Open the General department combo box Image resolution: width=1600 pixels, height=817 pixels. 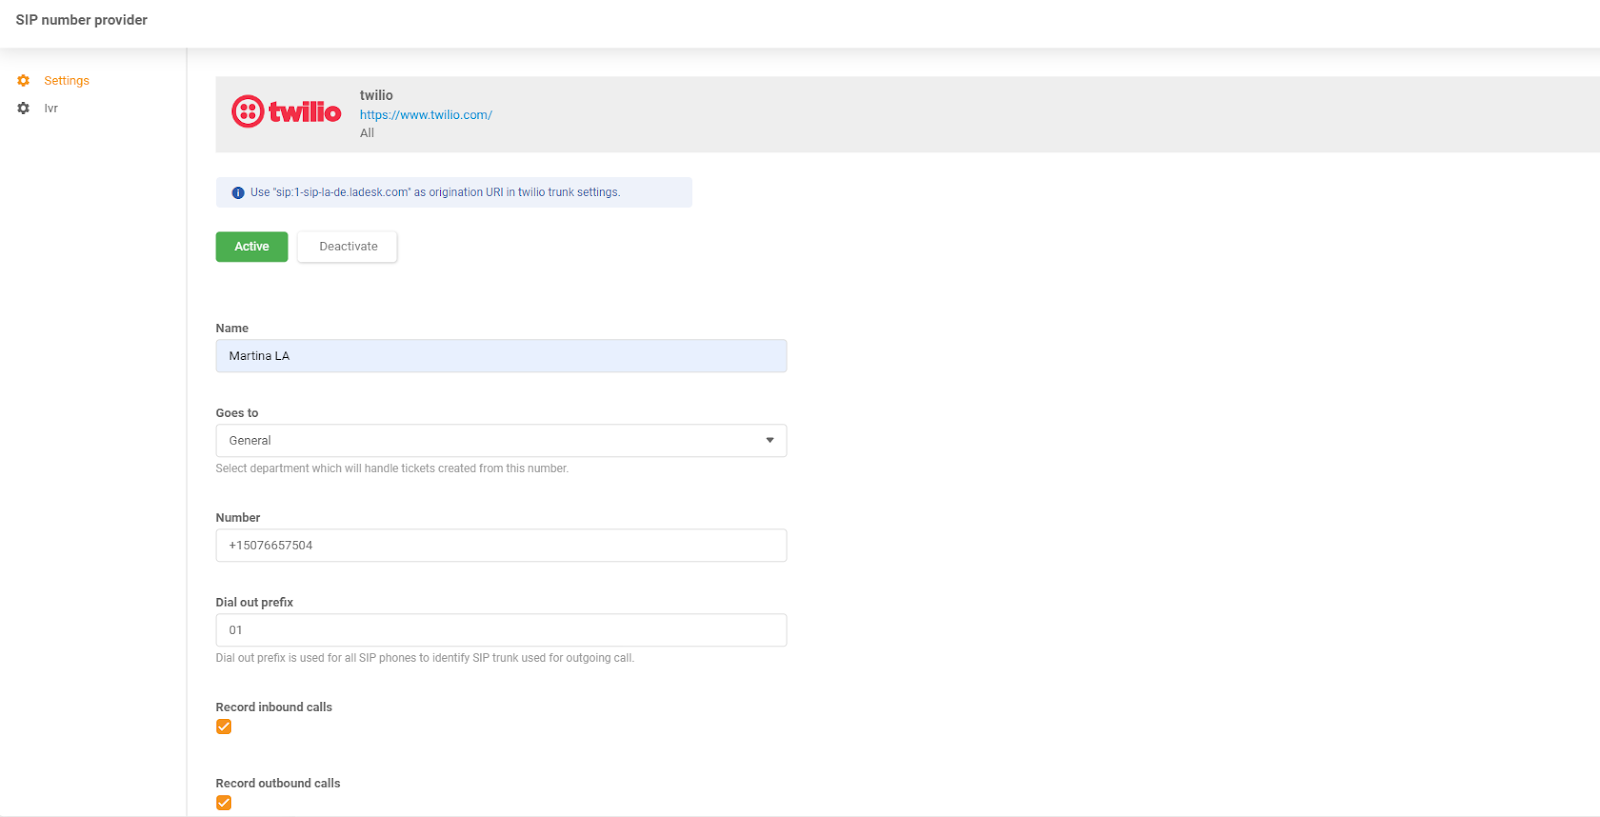[500, 441]
